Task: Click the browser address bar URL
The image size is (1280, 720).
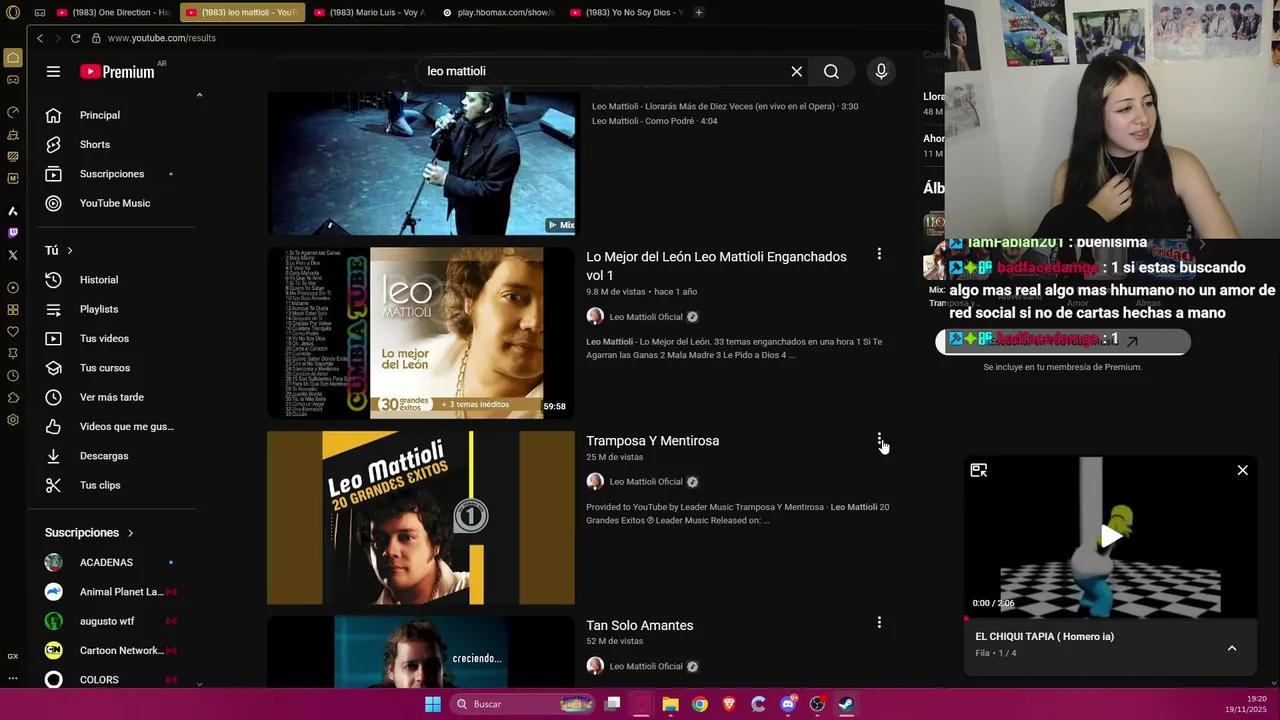Action: coord(161,38)
